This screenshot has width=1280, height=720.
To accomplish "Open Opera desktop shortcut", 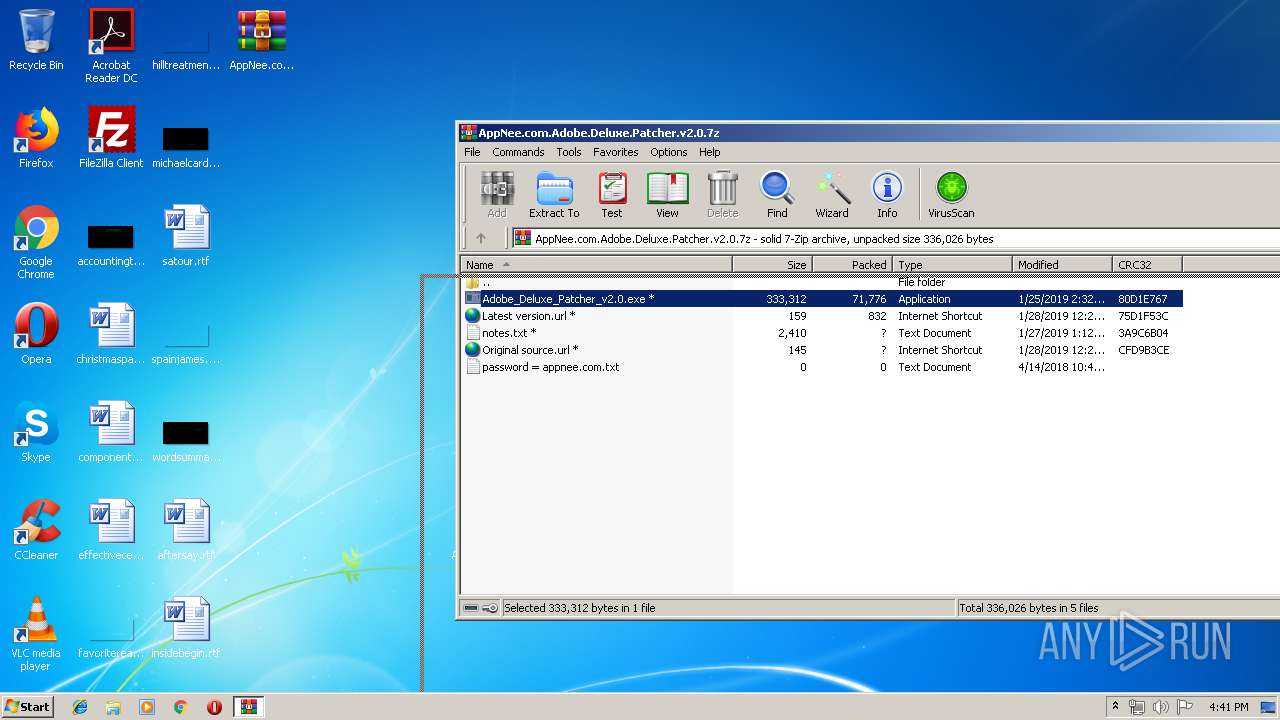I will 36,334.
